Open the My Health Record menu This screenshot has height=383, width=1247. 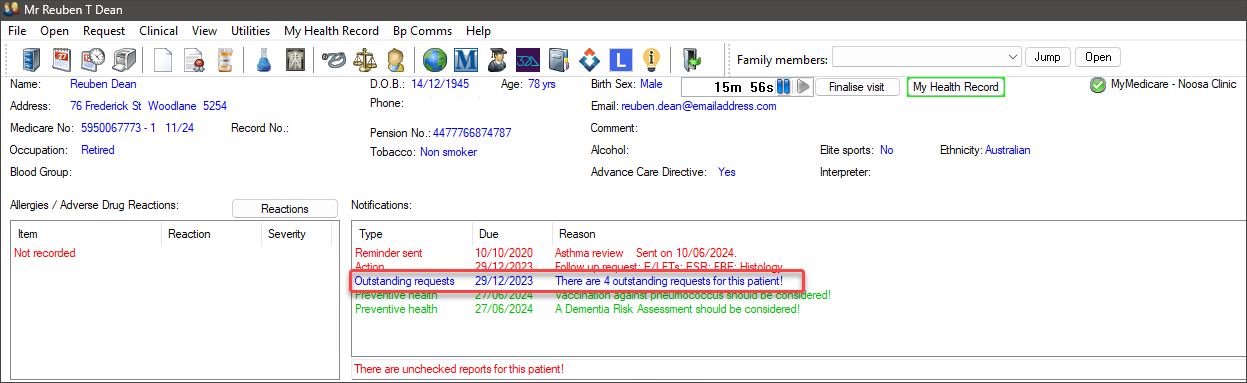click(331, 31)
